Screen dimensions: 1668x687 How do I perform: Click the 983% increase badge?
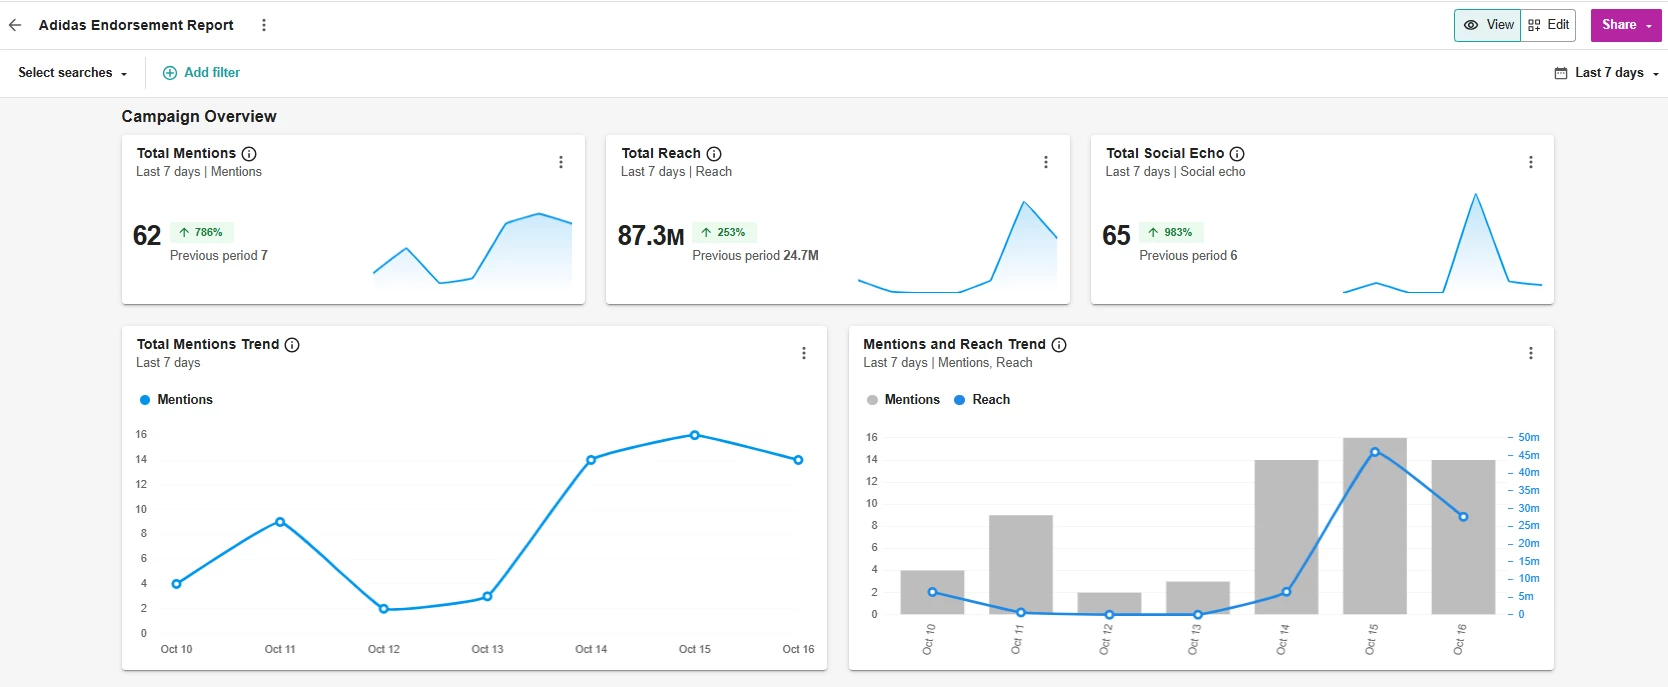point(1171,233)
